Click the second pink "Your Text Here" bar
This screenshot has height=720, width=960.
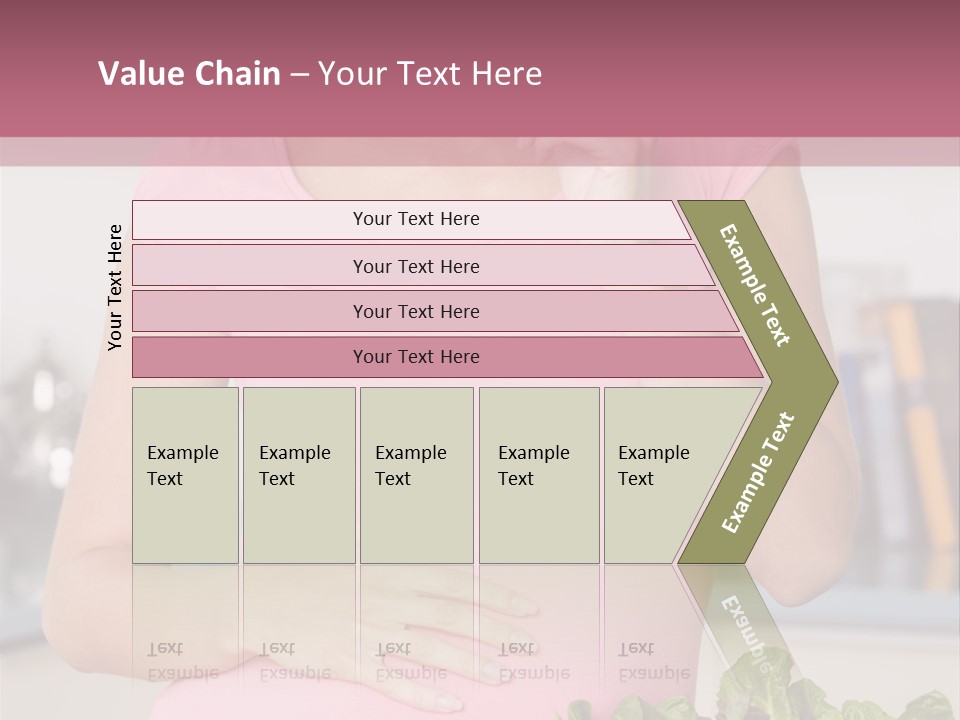coord(415,266)
